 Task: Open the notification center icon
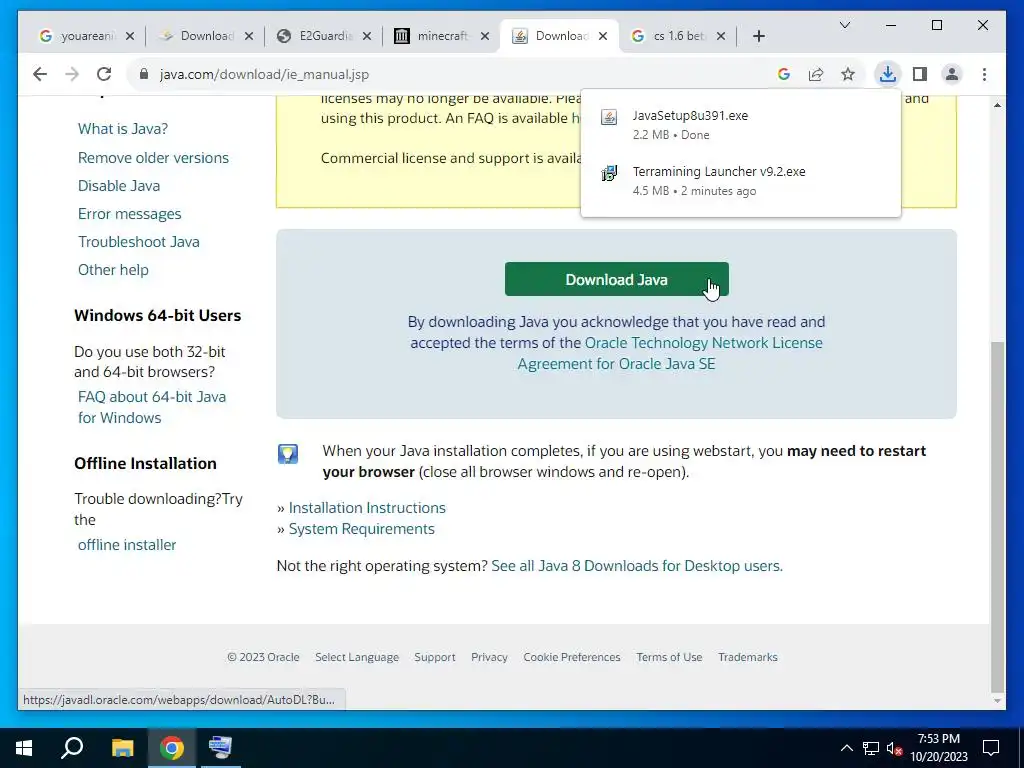pos(991,748)
